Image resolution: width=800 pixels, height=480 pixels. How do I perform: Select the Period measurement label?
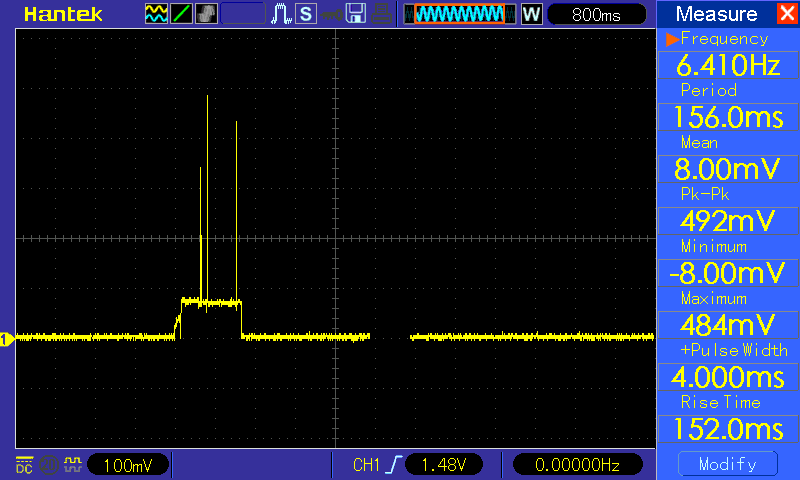(x=709, y=90)
